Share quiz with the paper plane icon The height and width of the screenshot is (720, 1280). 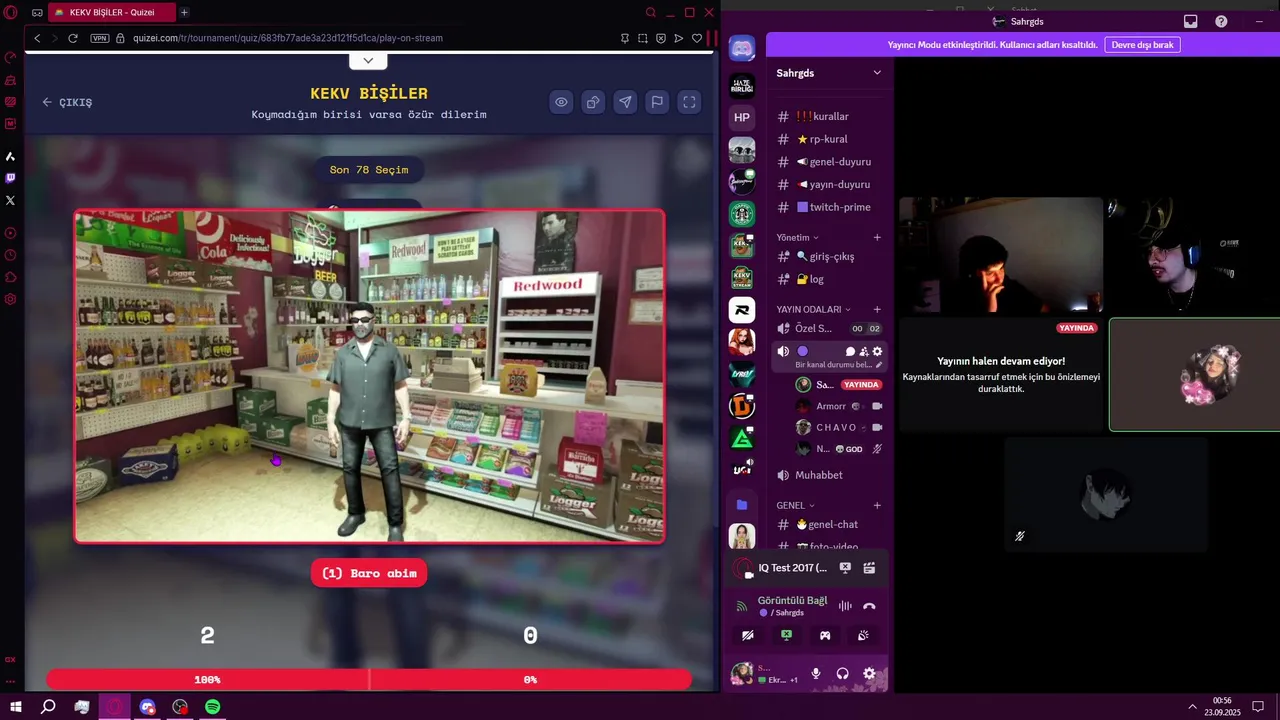625,102
